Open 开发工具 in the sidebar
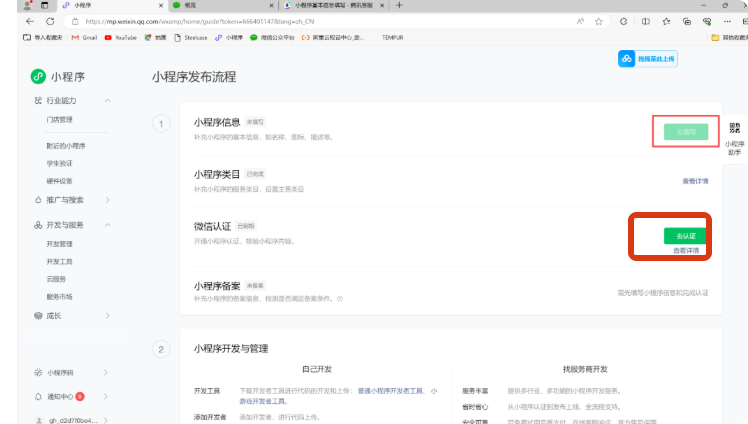The height and width of the screenshot is (424, 748). [60, 262]
